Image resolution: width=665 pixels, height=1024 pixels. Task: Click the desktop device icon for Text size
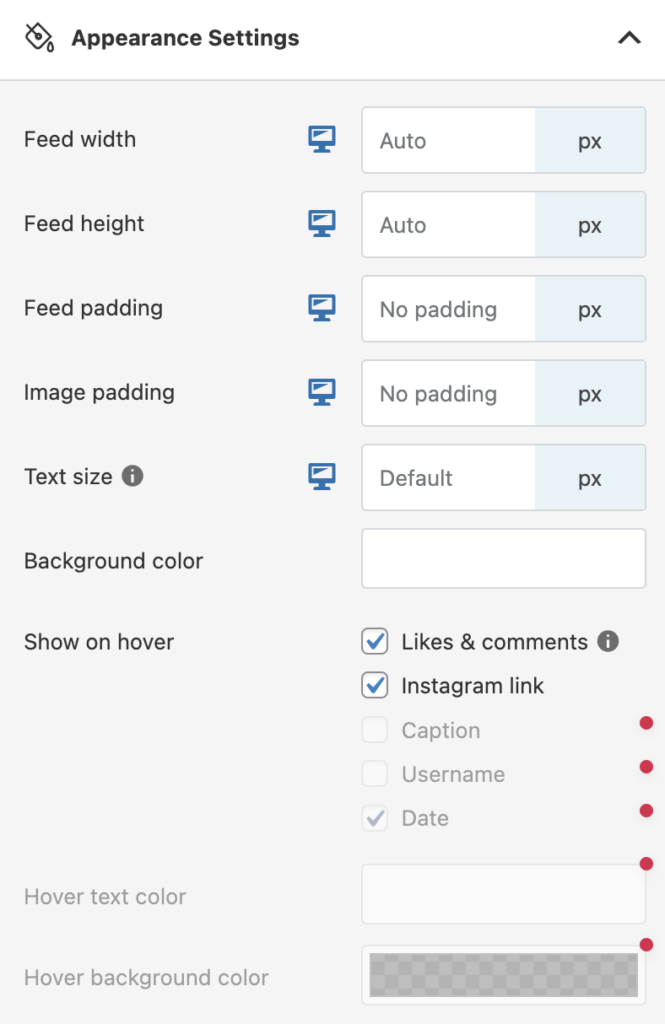tap(321, 477)
